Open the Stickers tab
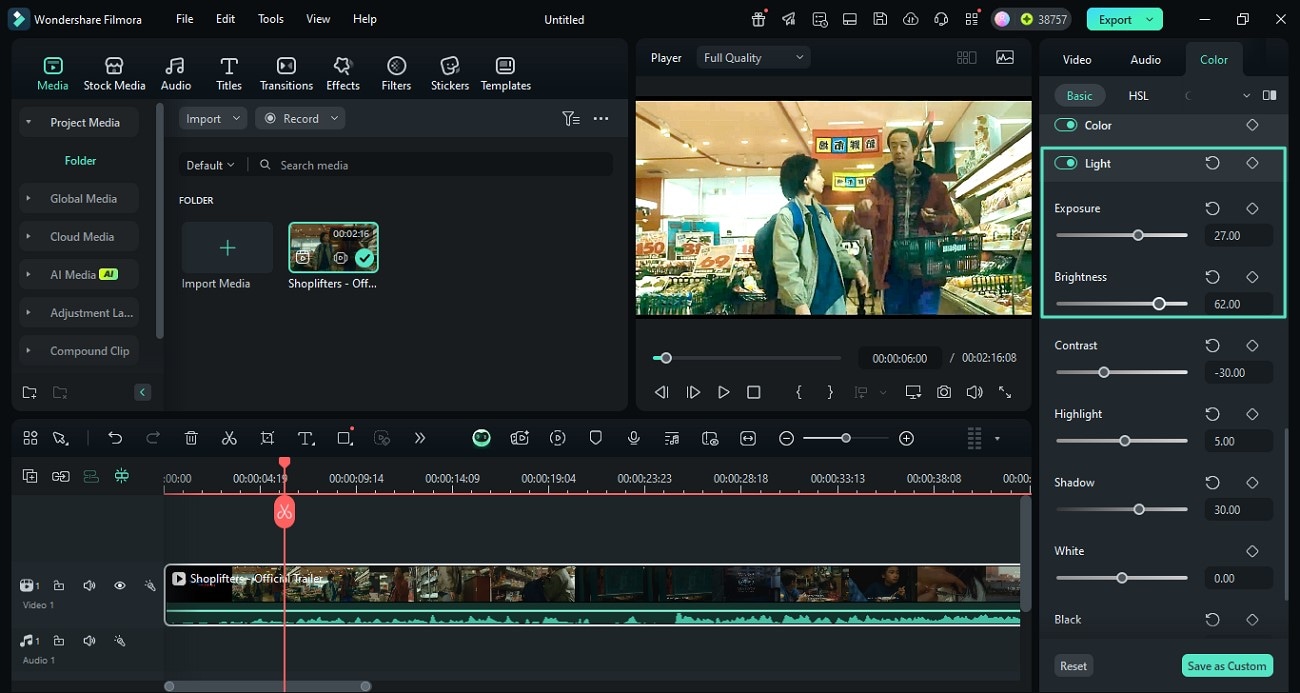 click(450, 74)
